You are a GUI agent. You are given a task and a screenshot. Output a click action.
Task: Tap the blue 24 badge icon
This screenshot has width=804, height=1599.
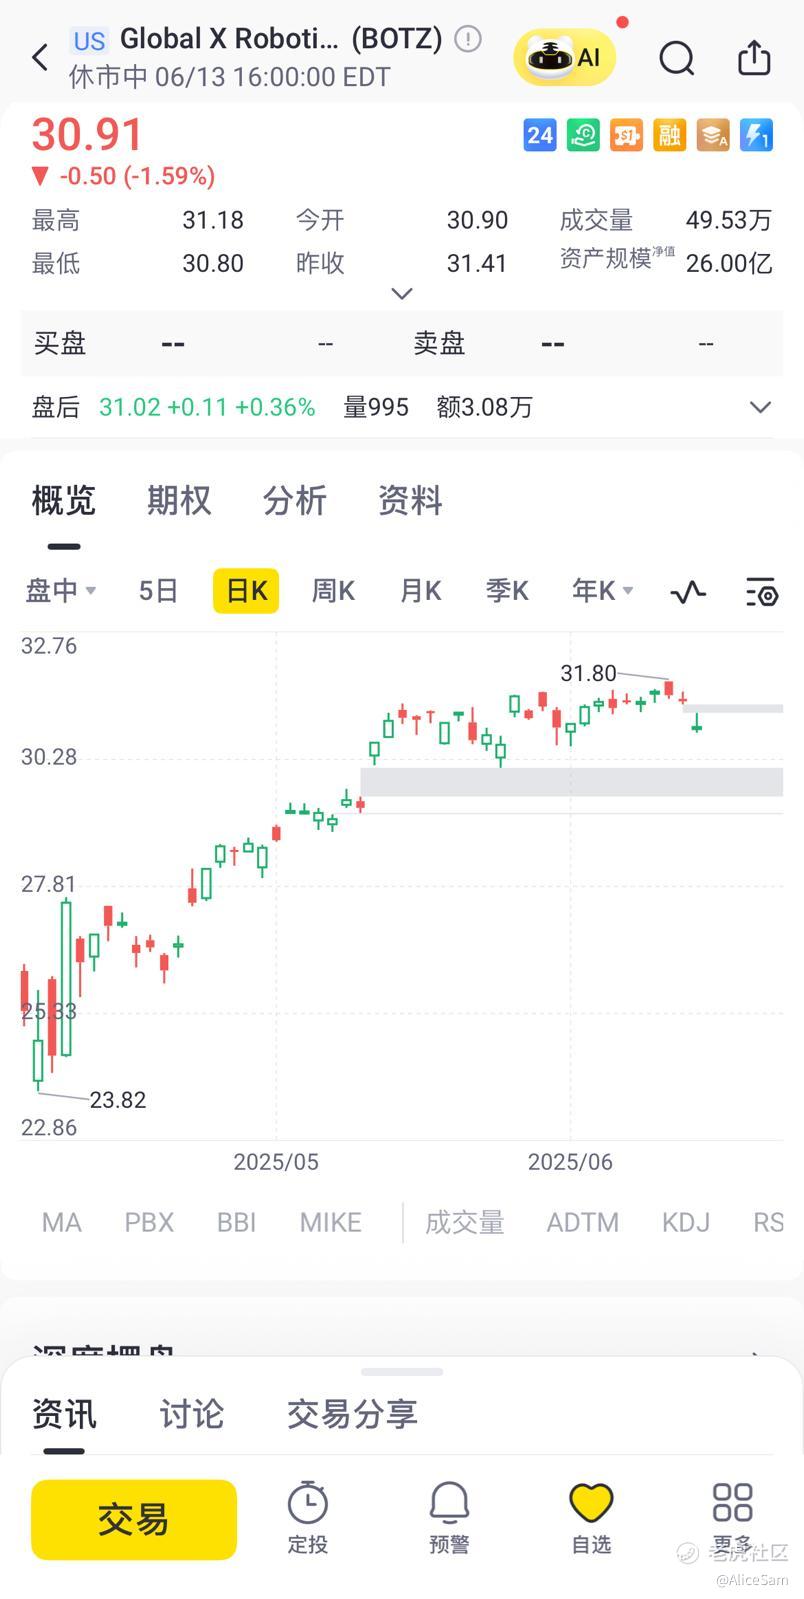(540, 135)
